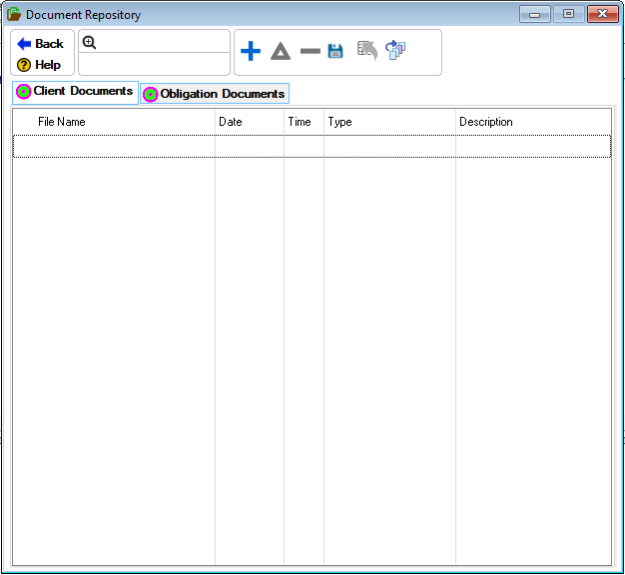625x575 pixels.
Task: Click the Time column header
Action: coord(299,122)
